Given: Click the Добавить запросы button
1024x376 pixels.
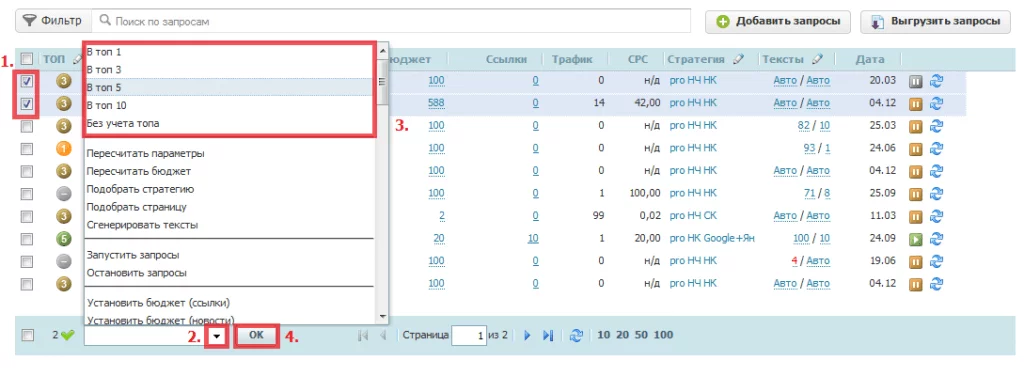Looking at the screenshot, I should point(778,22).
